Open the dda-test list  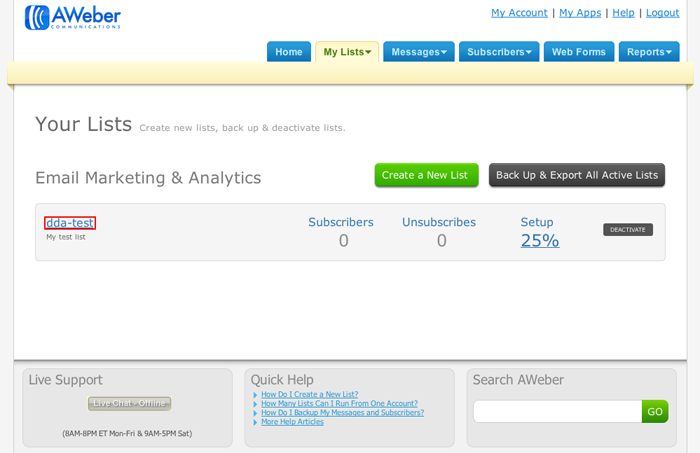[70, 223]
